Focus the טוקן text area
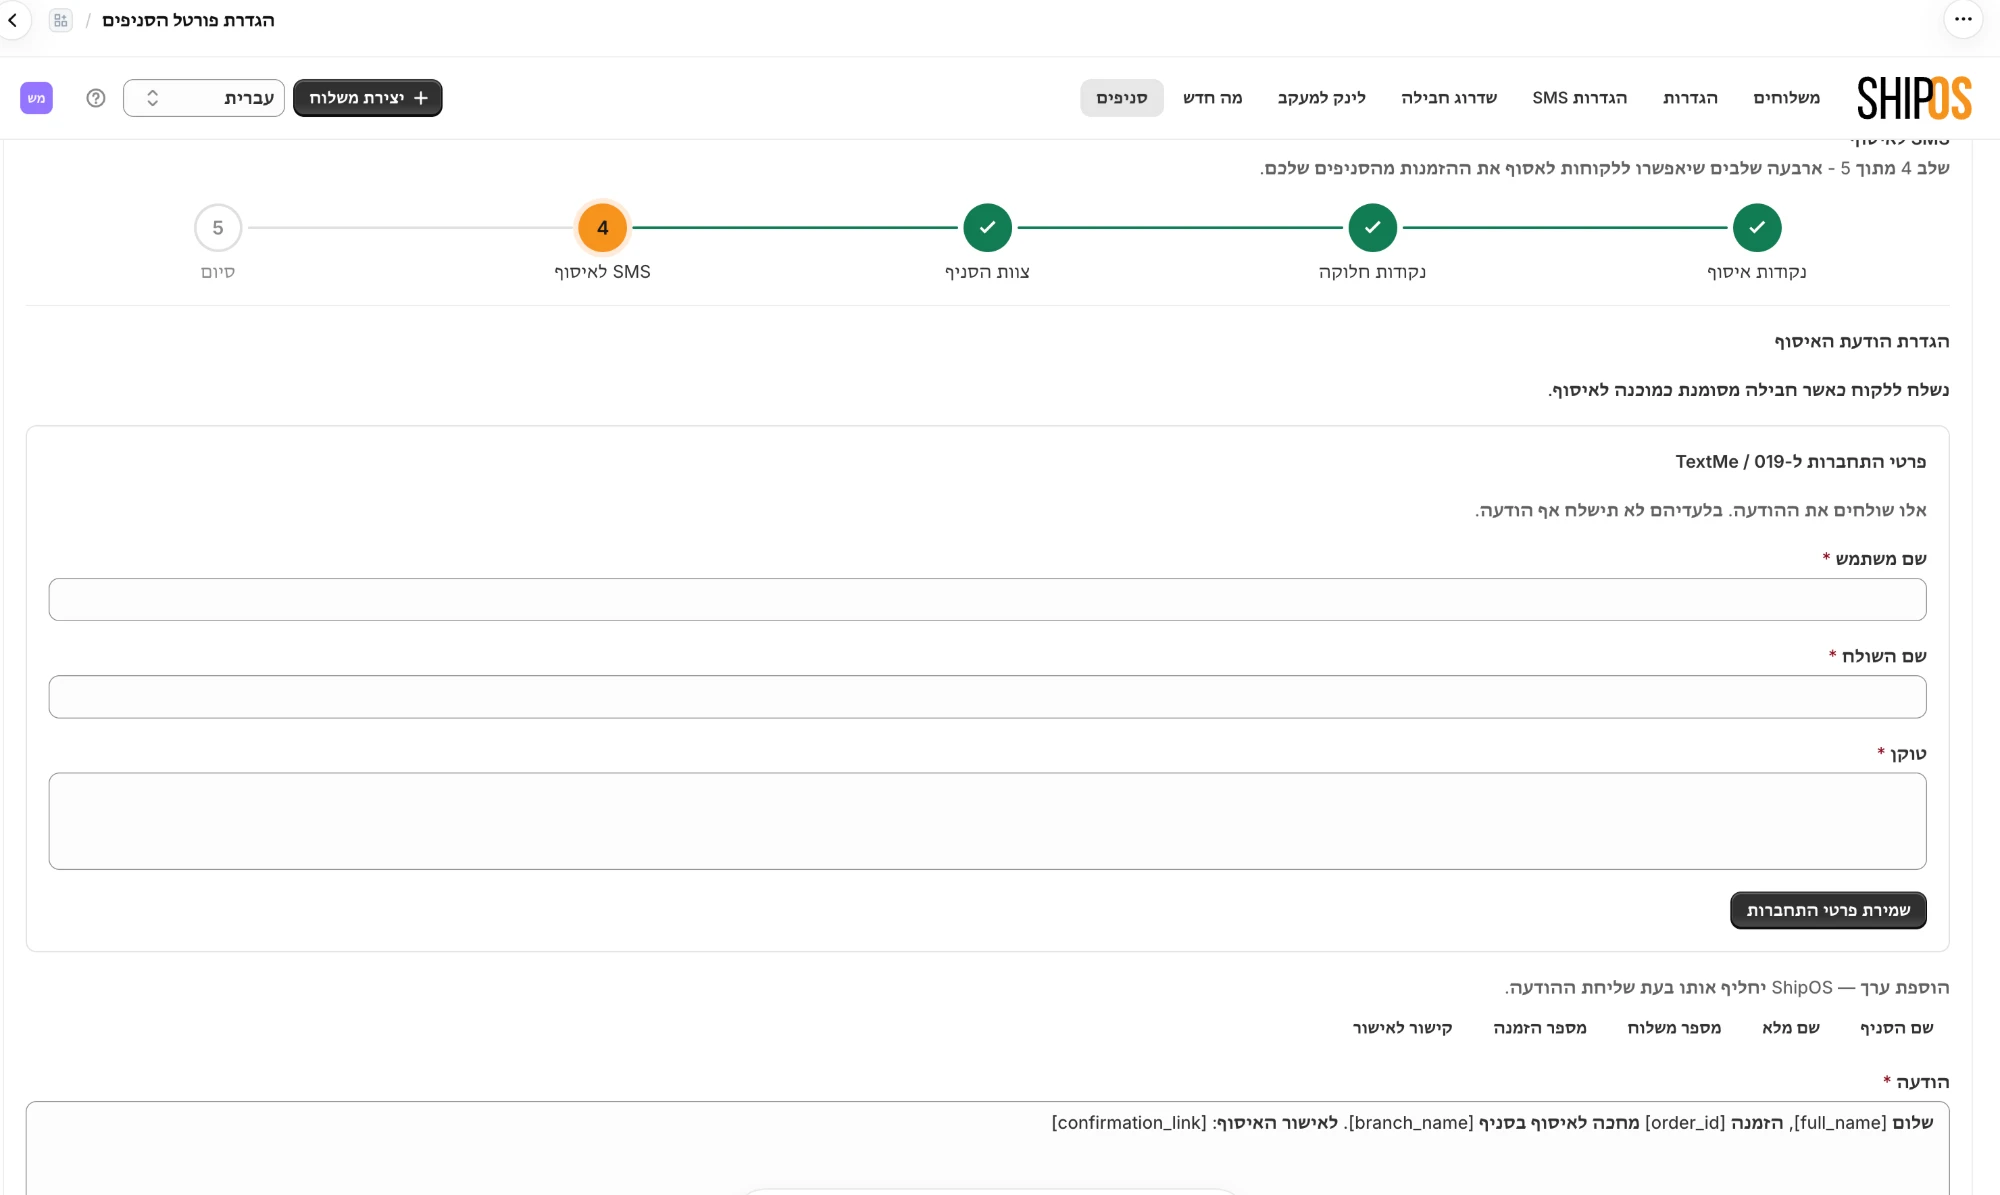 coord(987,821)
